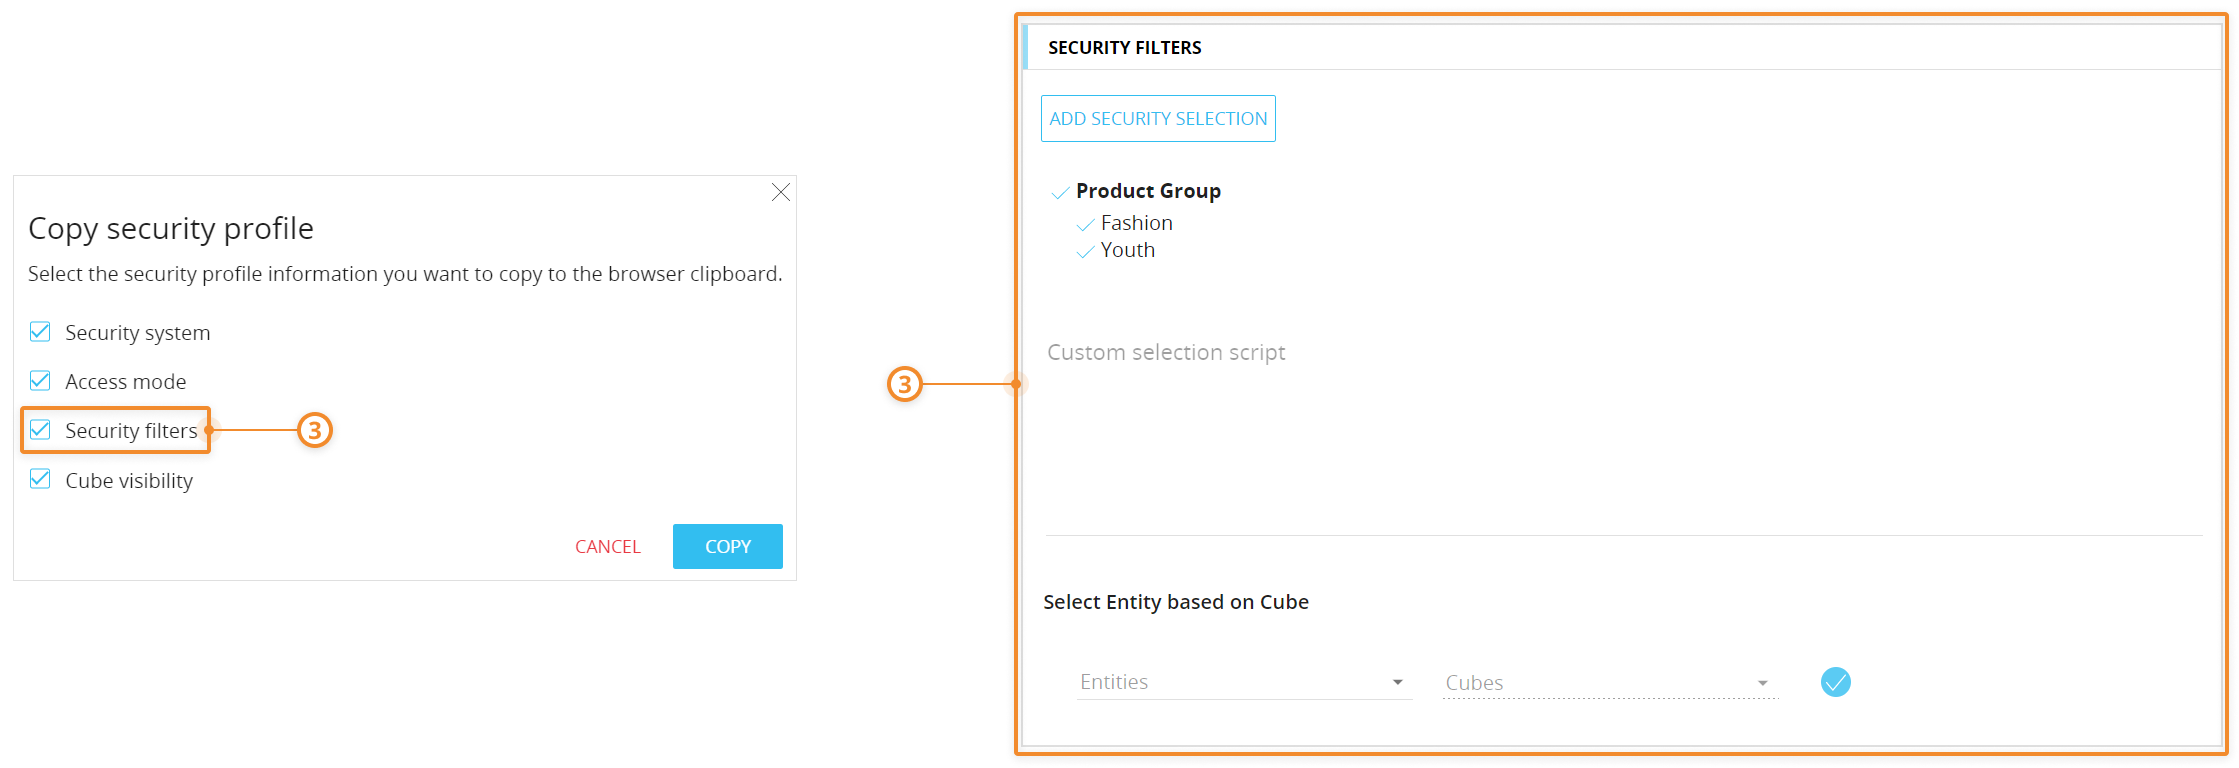Viewport: 2239px width, 768px height.
Task: Uncheck the Security system checkbox
Action: pos(40,332)
